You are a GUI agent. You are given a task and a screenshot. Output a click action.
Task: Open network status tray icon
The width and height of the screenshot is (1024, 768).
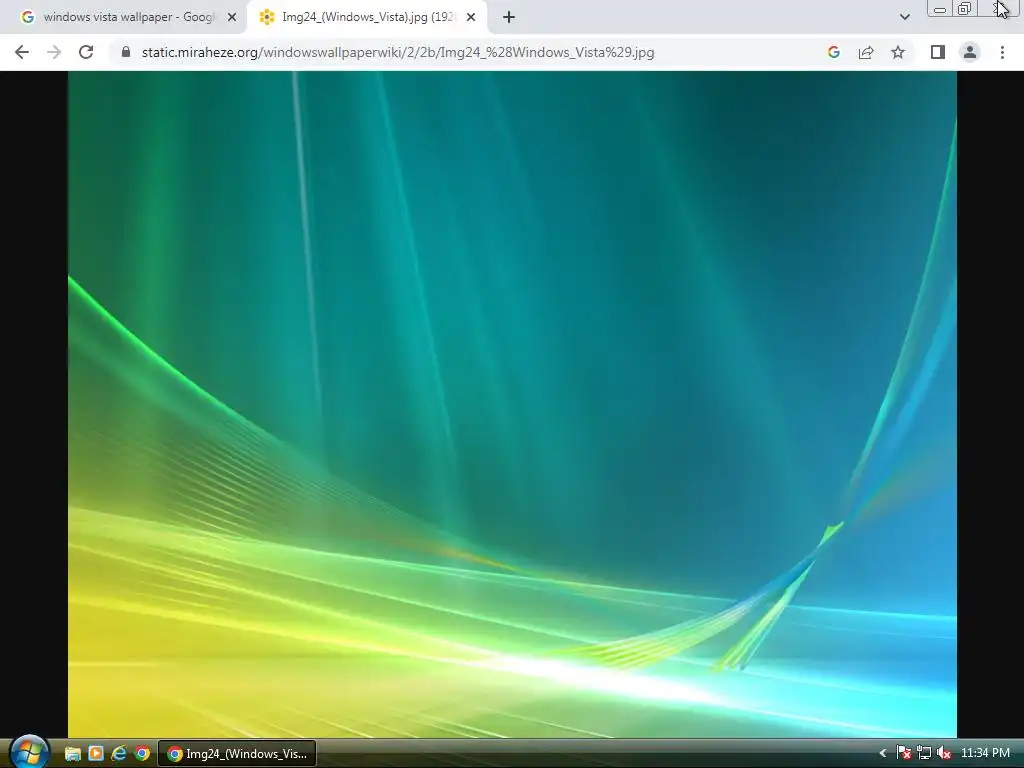pos(923,754)
